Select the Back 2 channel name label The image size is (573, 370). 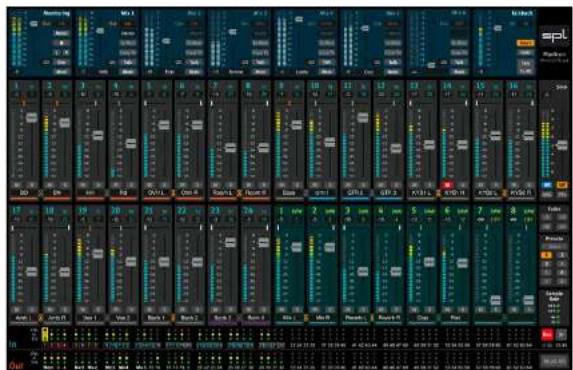tap(190, 318)
